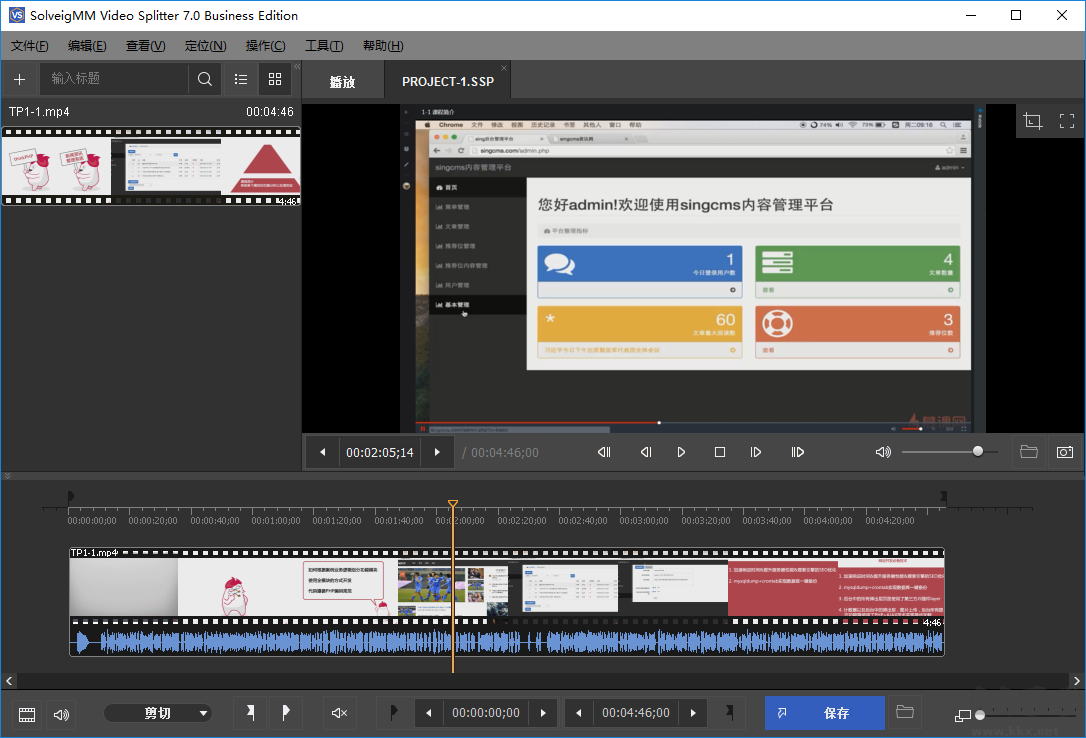Add a new file with the plus icon

(x=20, y=78)
